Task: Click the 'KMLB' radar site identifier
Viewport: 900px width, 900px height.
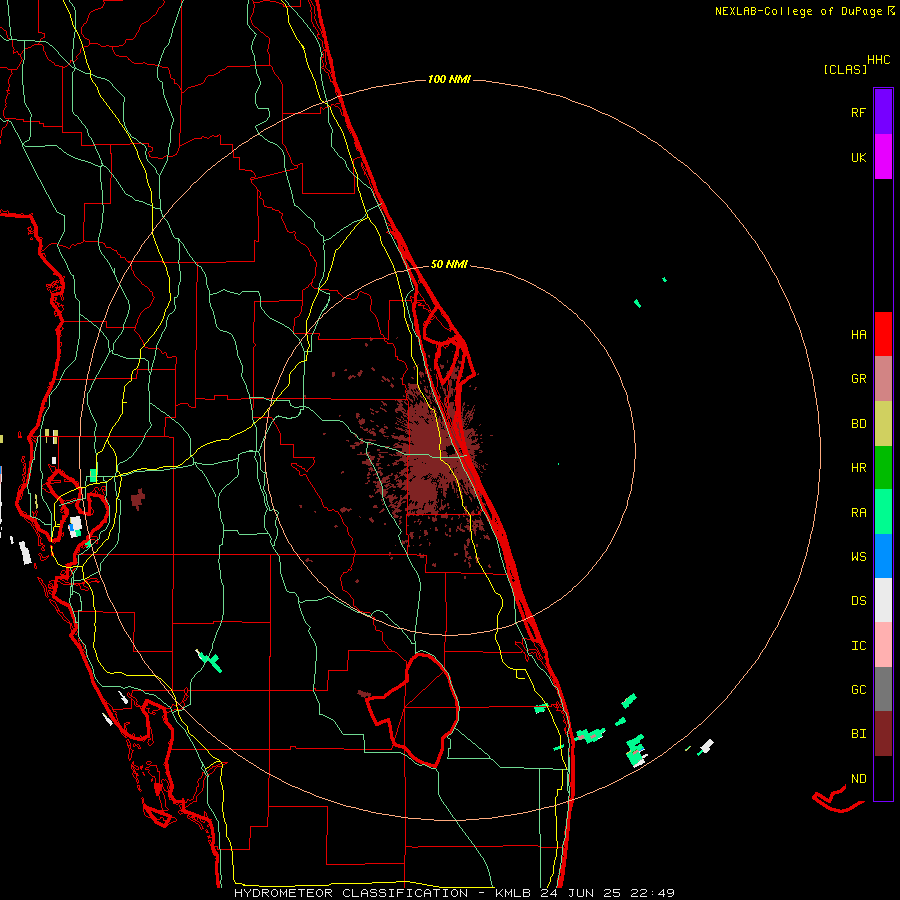Action: point(513,893)
